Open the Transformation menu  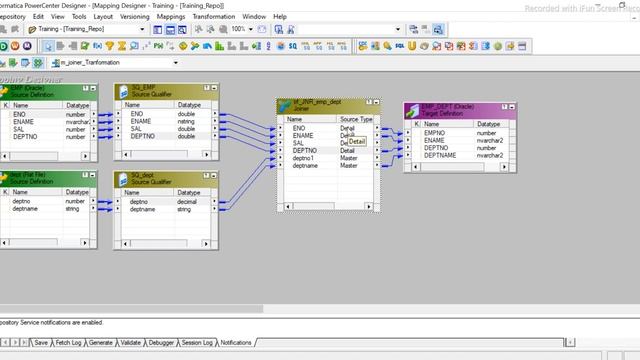pos(214,17)
